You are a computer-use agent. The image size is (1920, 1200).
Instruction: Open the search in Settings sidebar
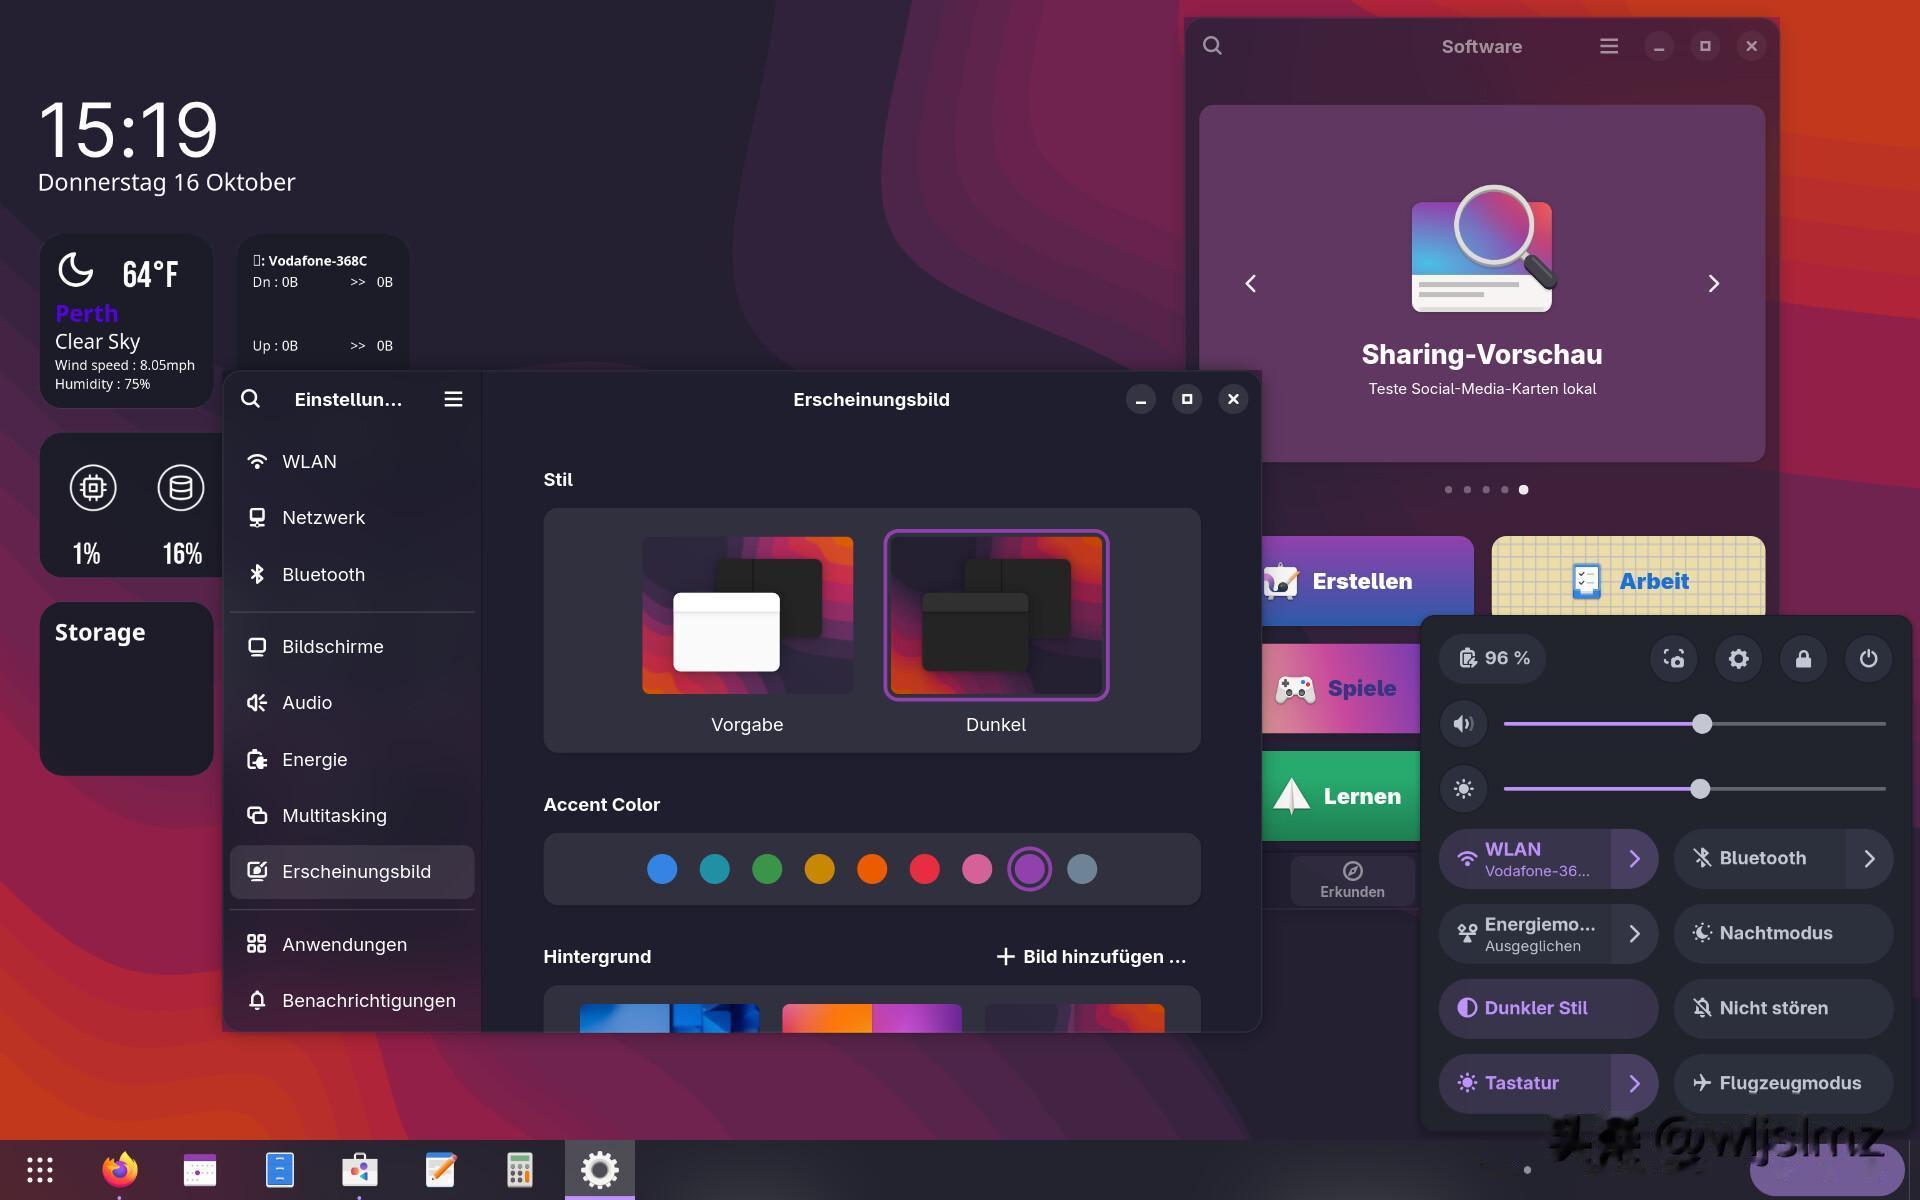click(251, 399)
